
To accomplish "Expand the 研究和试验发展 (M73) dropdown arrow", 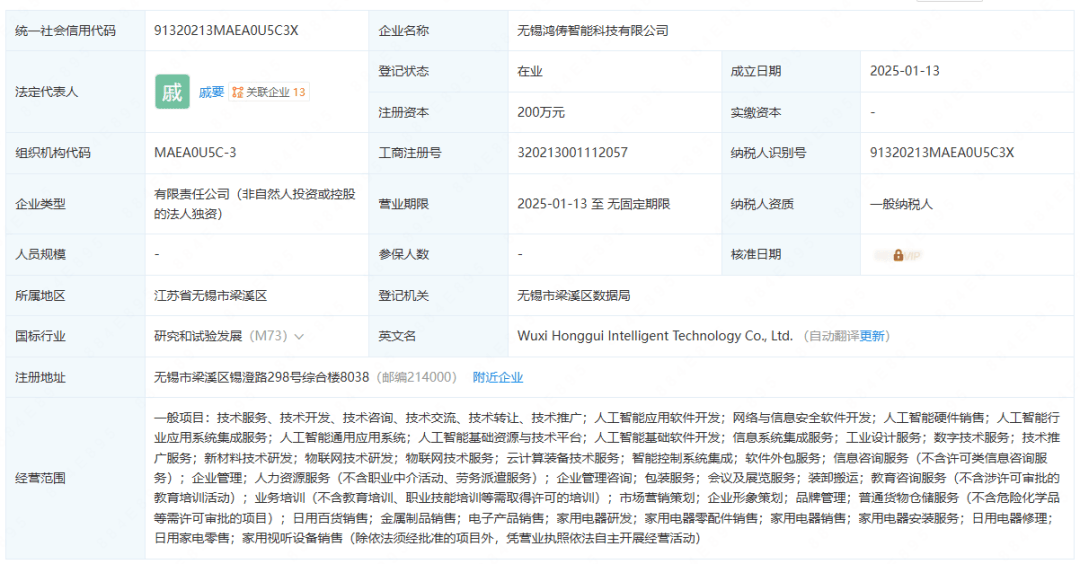I will (x=299, y=337).
